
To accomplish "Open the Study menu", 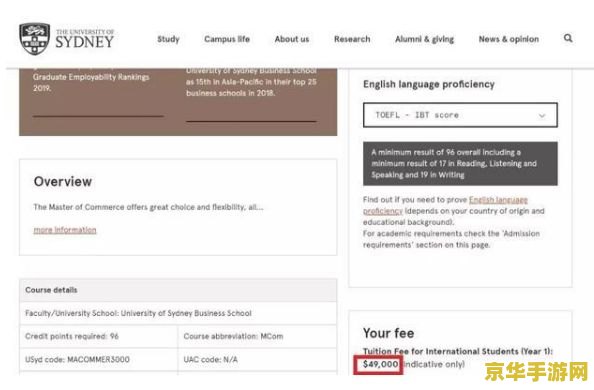I will (x=168, y=39).
